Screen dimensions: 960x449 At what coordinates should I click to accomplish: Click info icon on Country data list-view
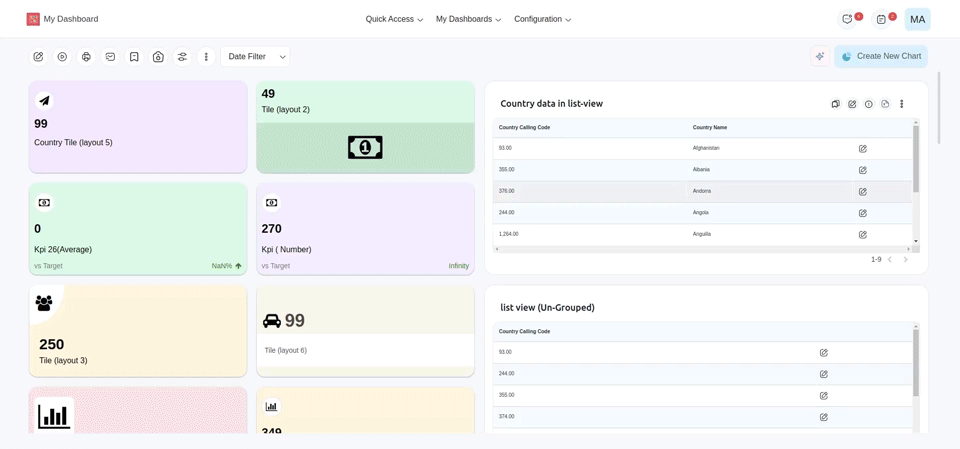click(869, 104)
